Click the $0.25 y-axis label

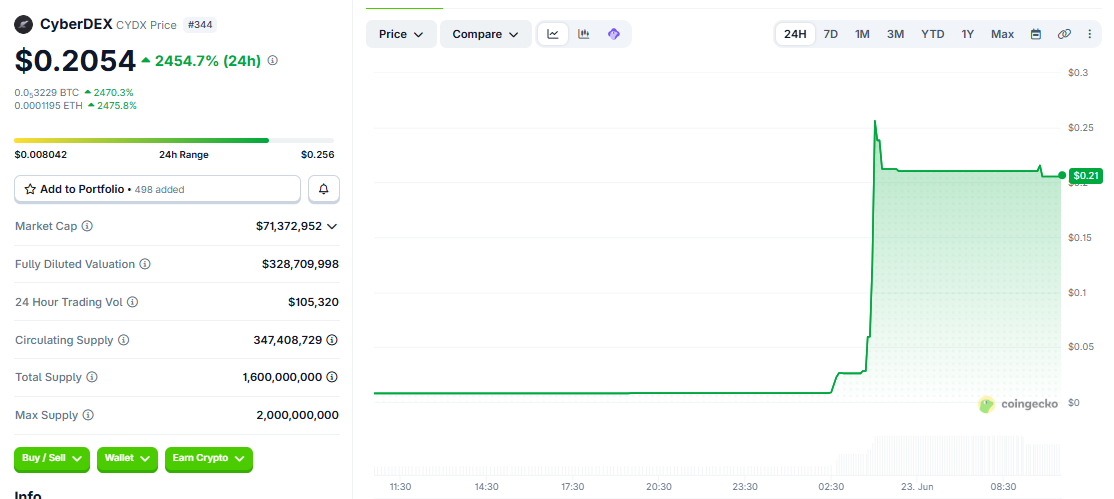[1080, 128]
